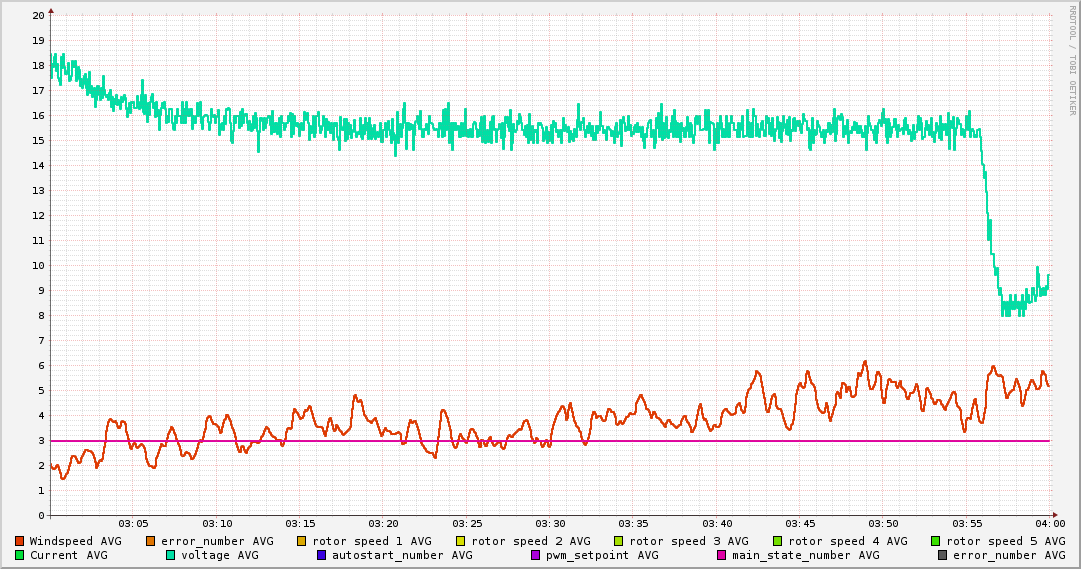Viewport: 1081px width, 569px height.
Task: Click the RRDTOOL / TOBI OETIKER watermark
Action: (x=1072, y=60)
